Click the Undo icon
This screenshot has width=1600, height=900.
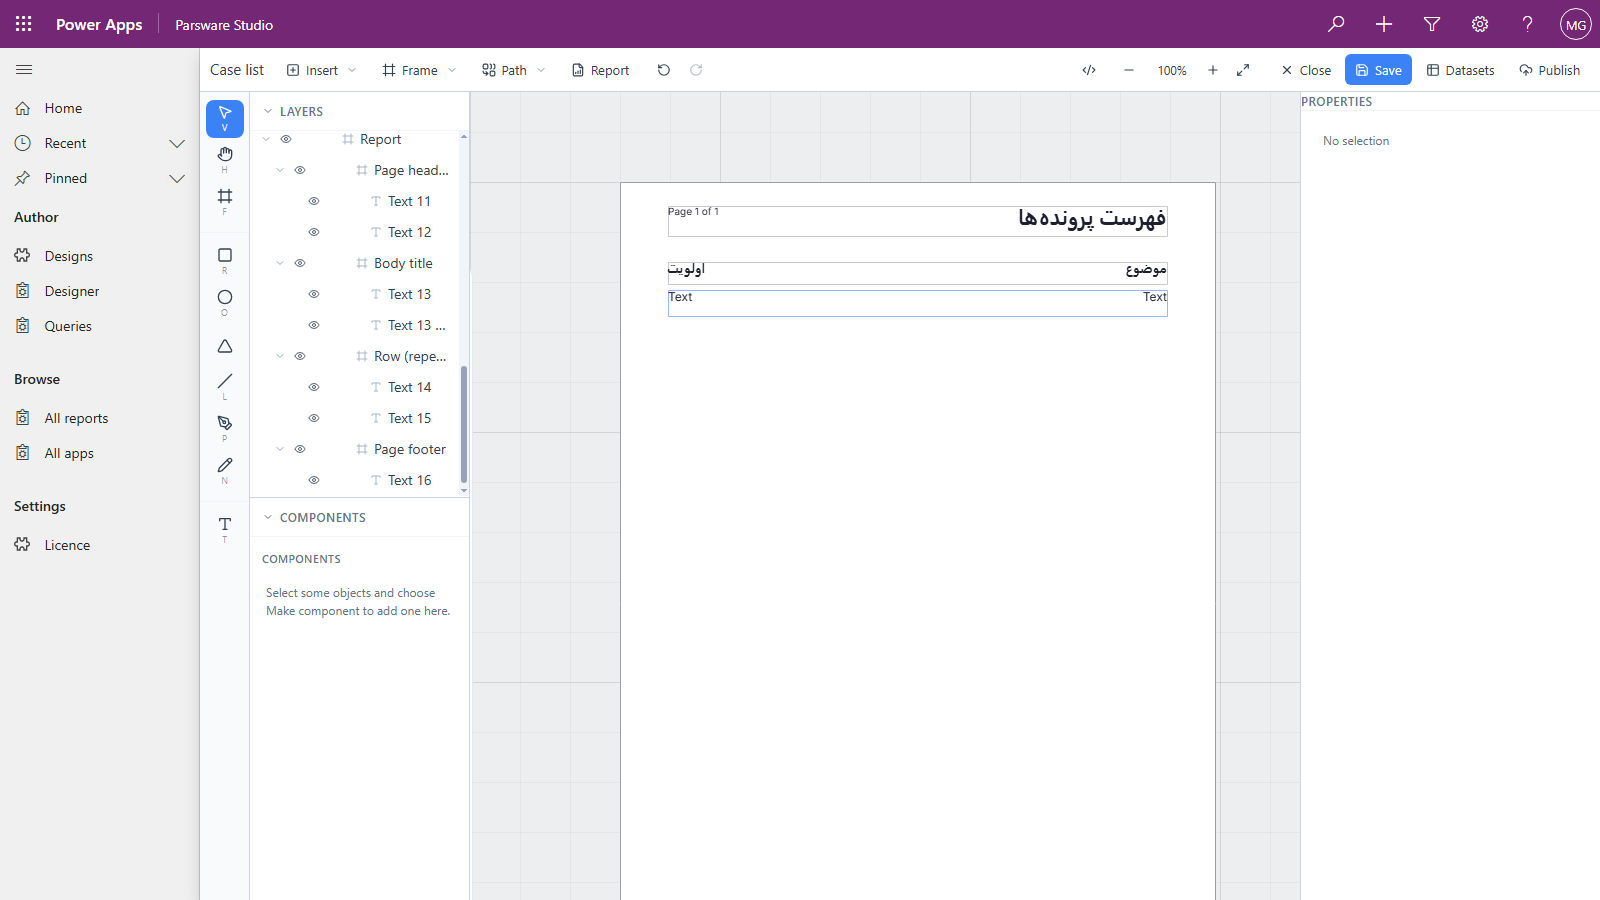coord(664,70)
